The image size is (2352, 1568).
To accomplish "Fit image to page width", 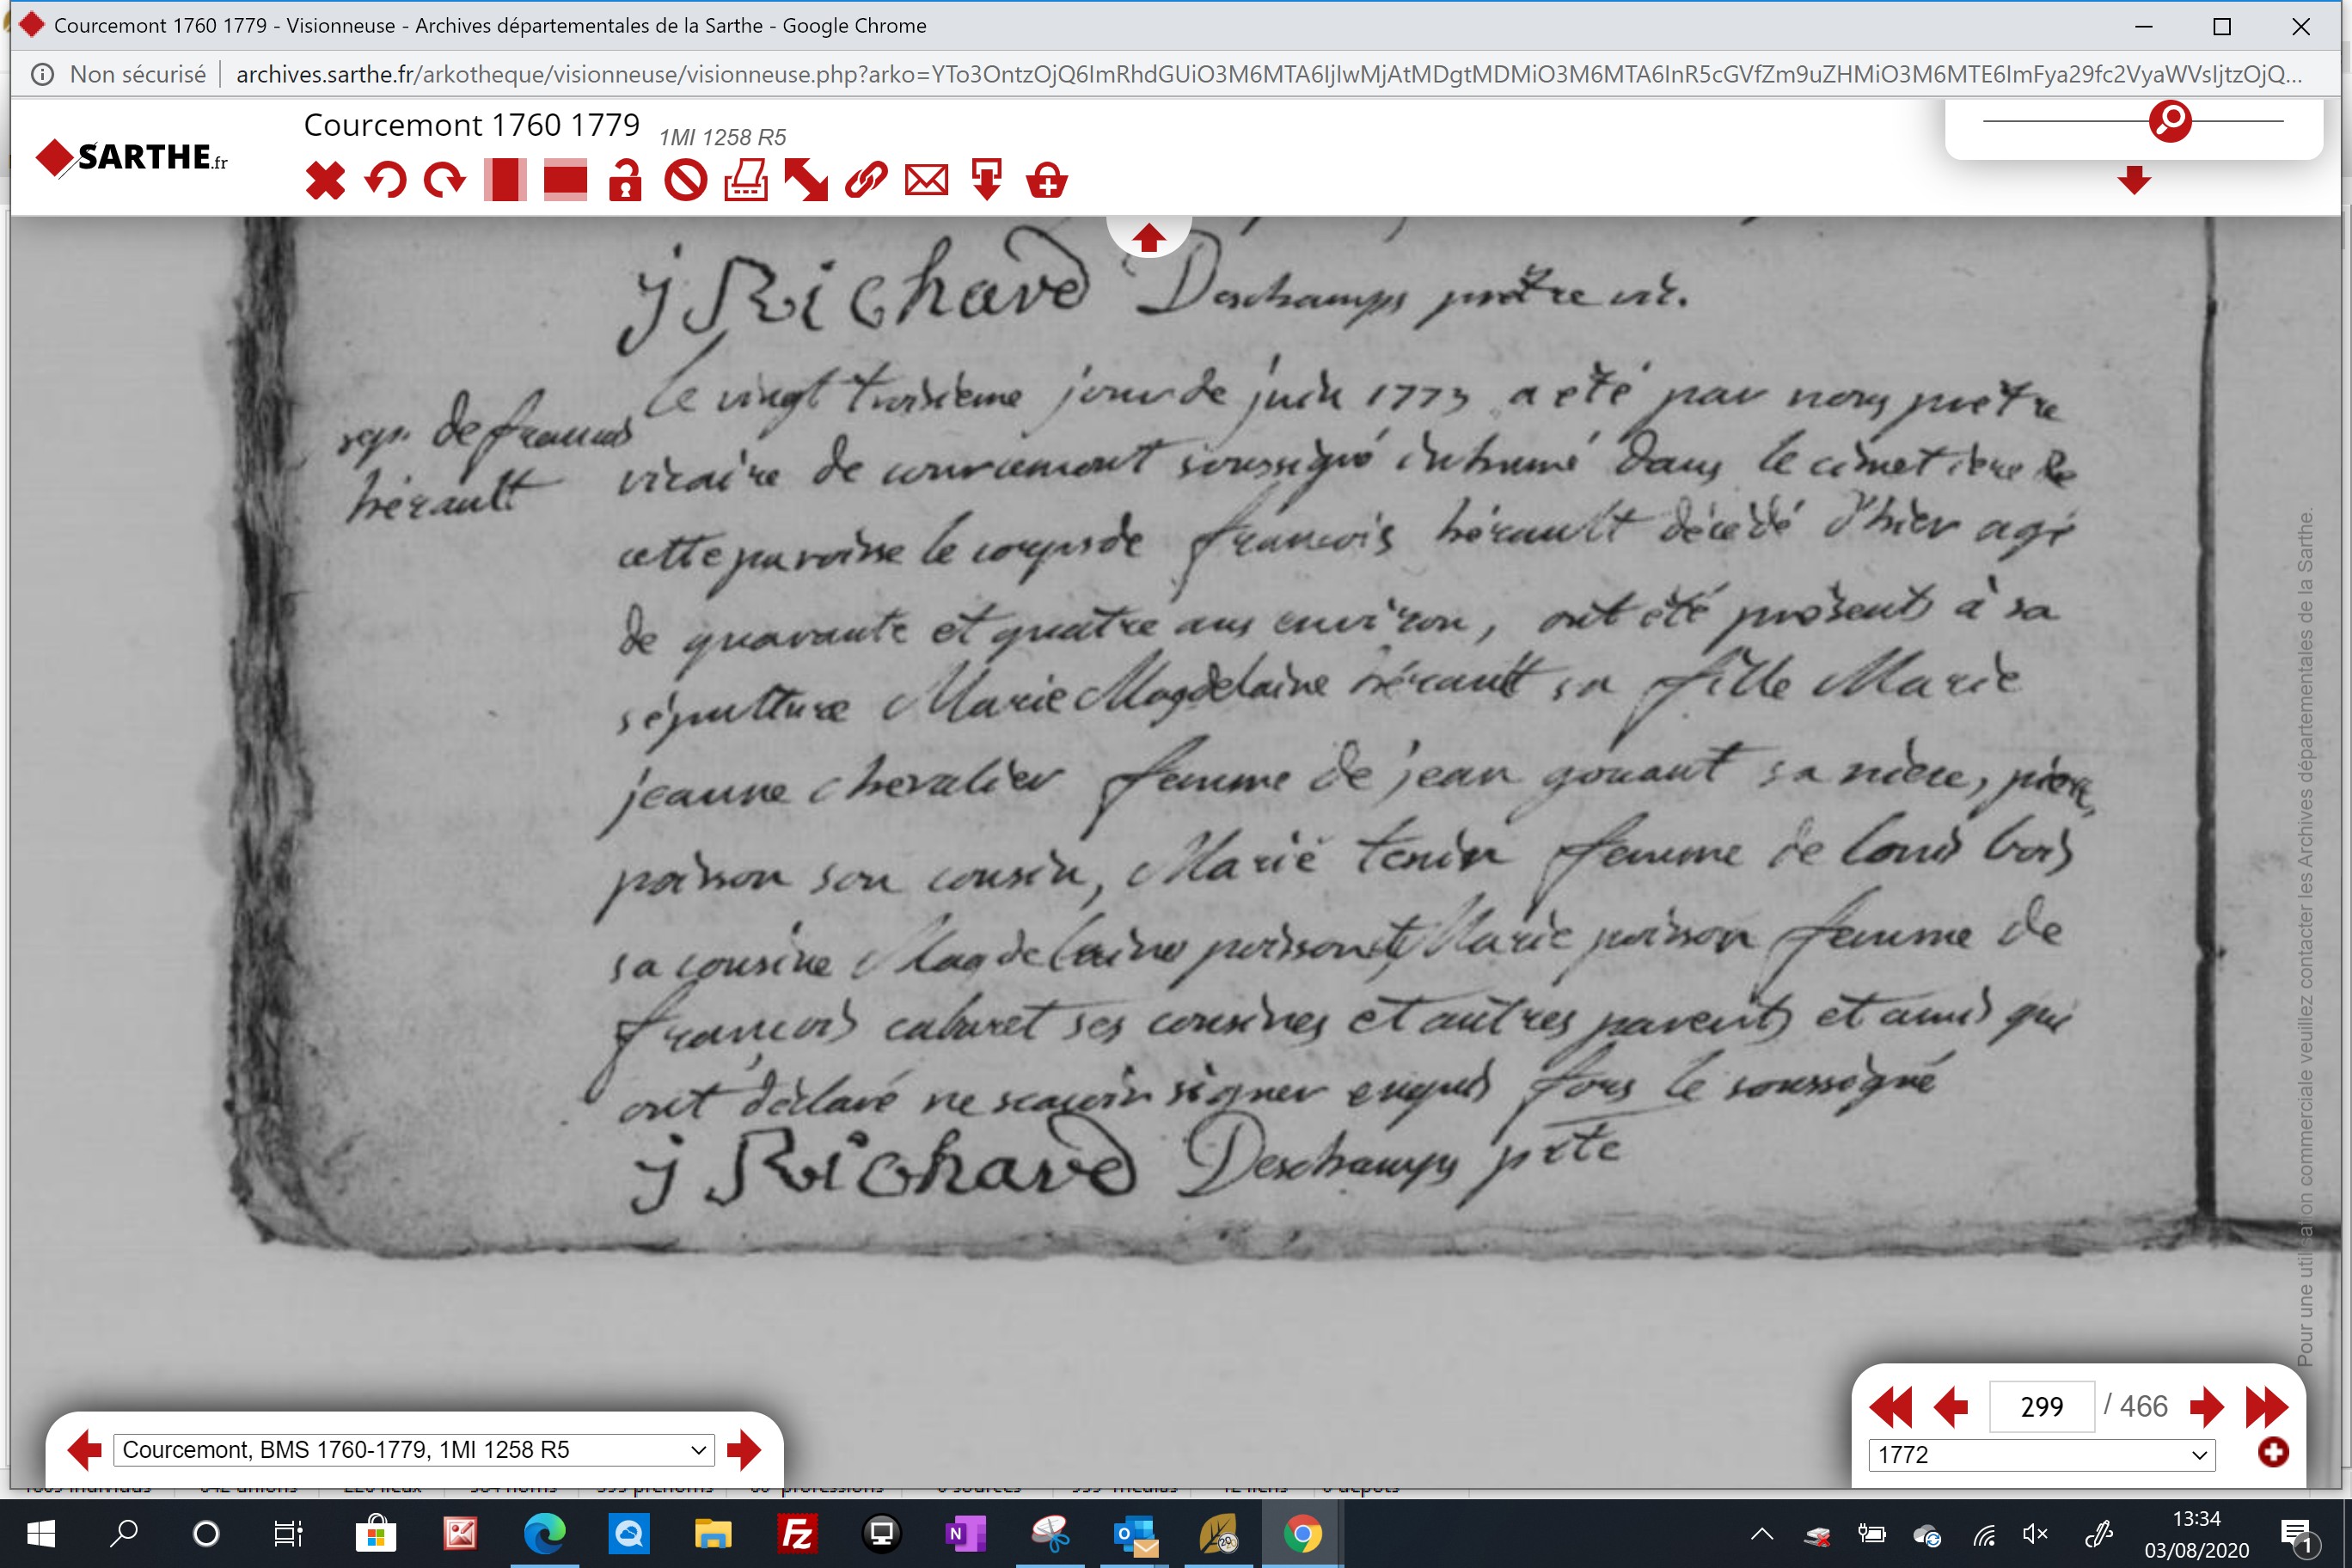I will click(x=565, y=181).
